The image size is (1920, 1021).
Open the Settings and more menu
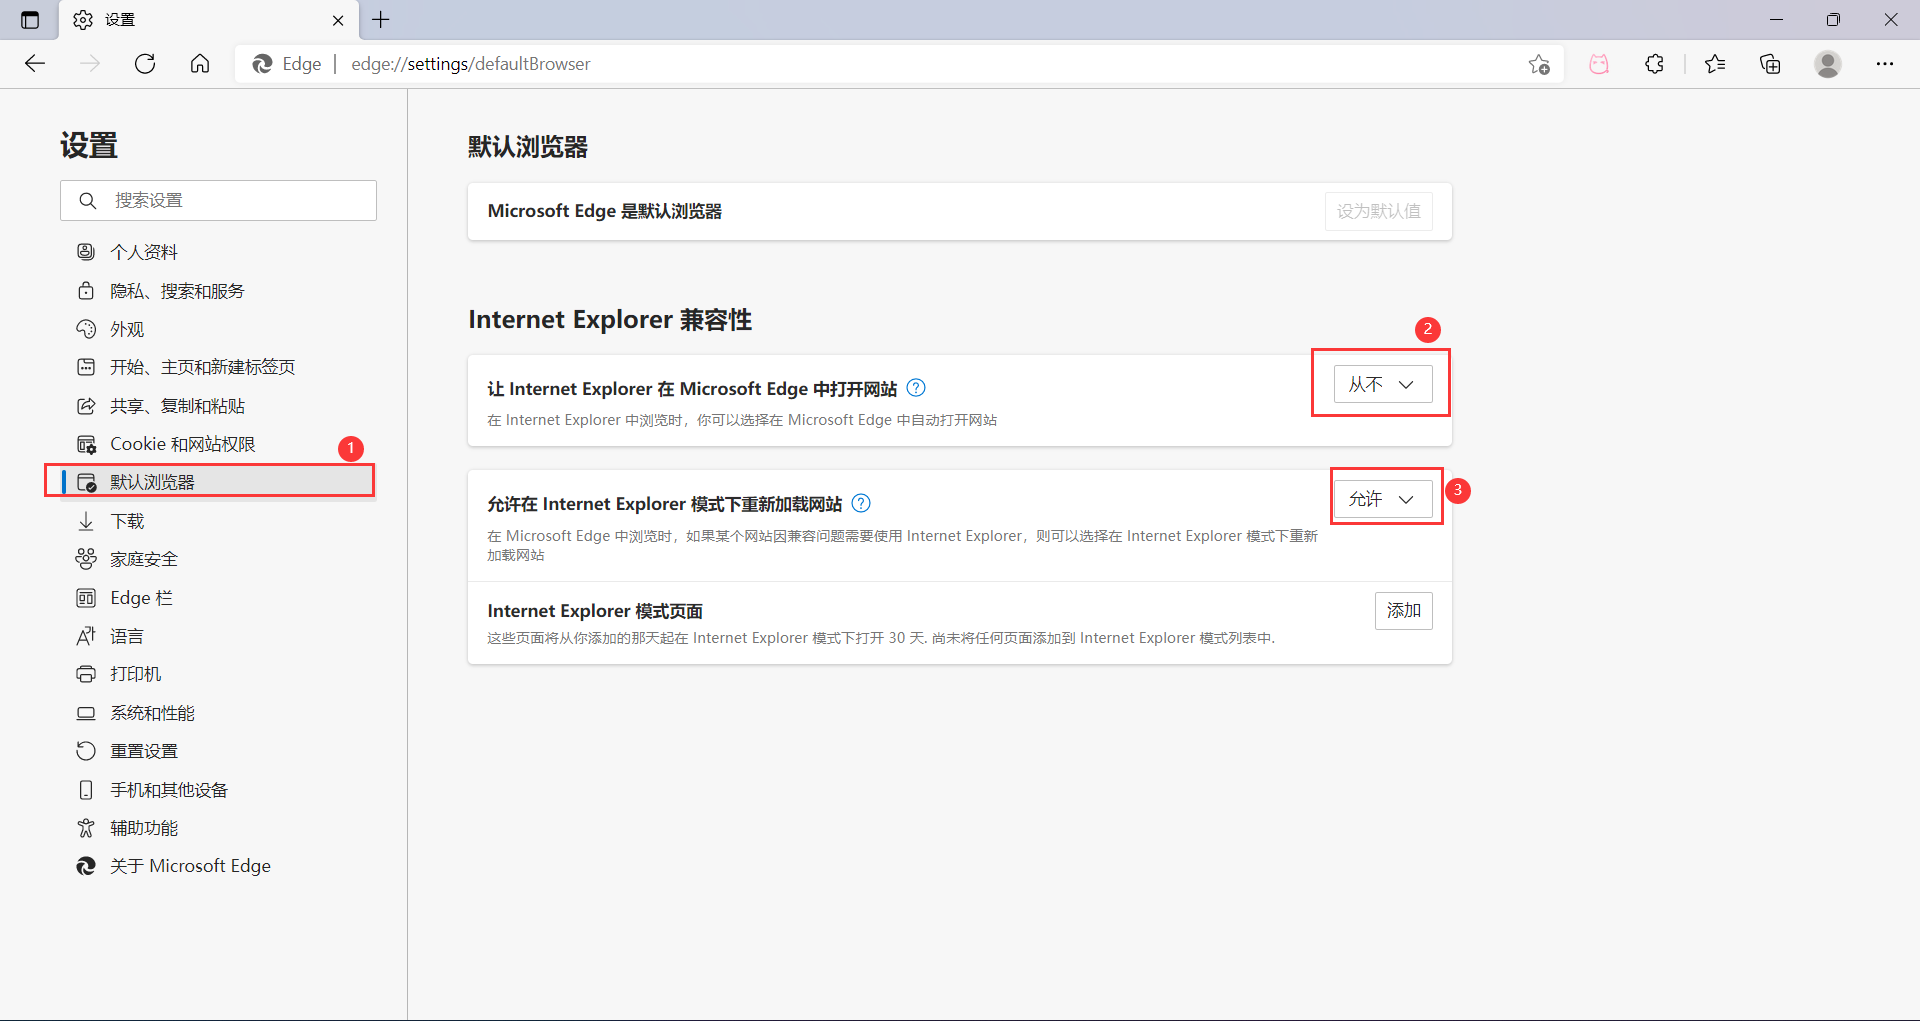coord(1885,64)
